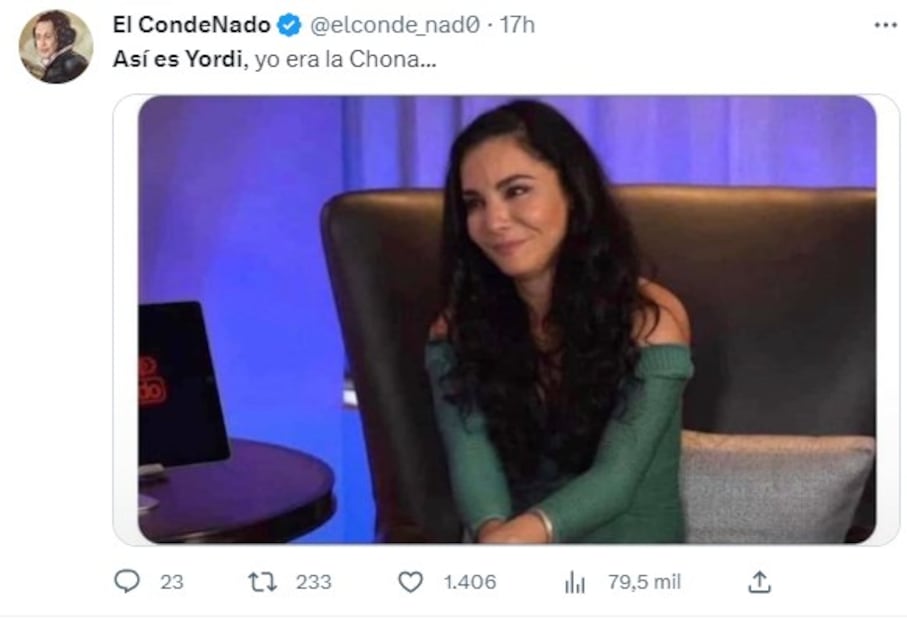Open El CondeNado's profile avatar
The height and width of the screenshot is (620, 907).
point(56,46)
